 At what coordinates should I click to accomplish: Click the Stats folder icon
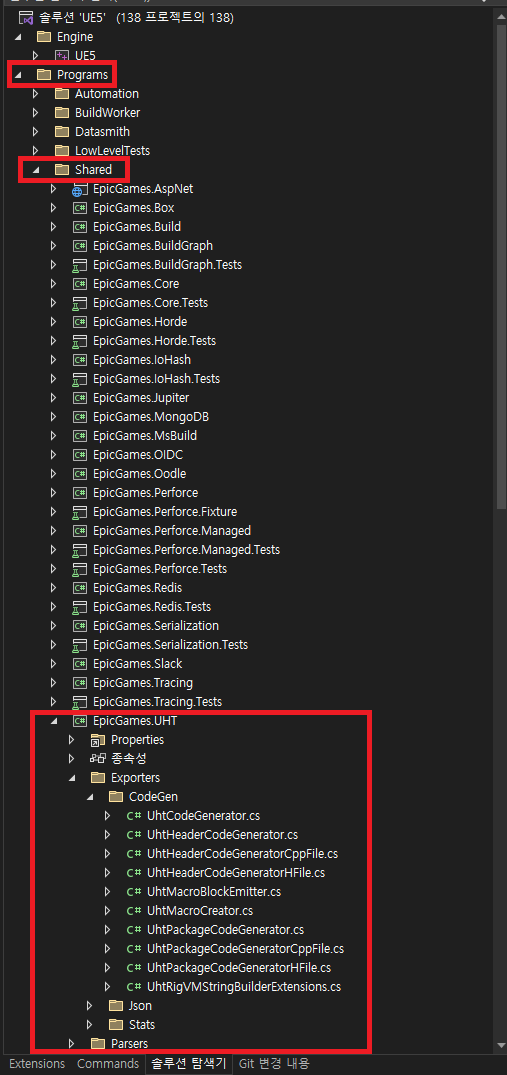(x=116, y=1025)
